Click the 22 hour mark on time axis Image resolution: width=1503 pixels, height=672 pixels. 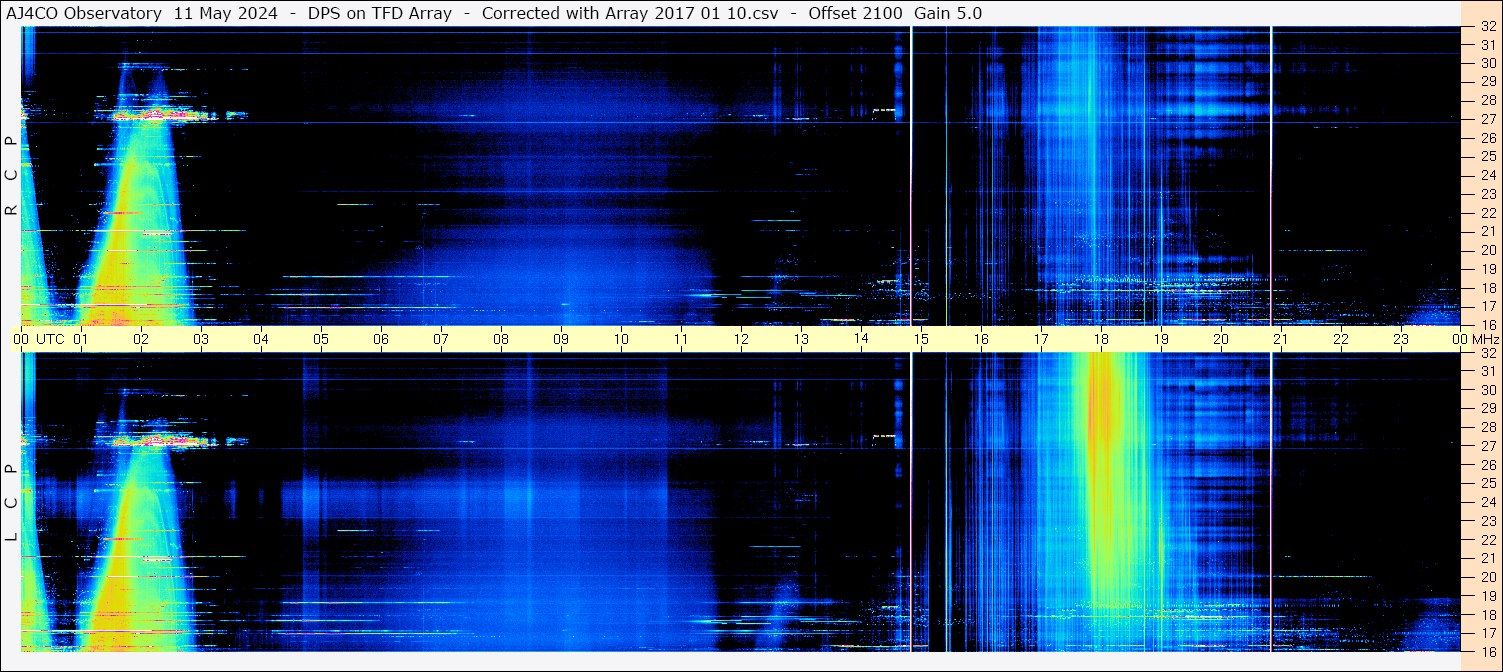(1341, 339)
